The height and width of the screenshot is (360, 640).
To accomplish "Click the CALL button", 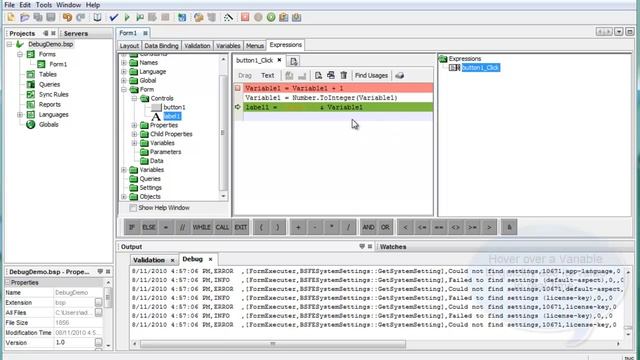I will [x=222, y=227].
